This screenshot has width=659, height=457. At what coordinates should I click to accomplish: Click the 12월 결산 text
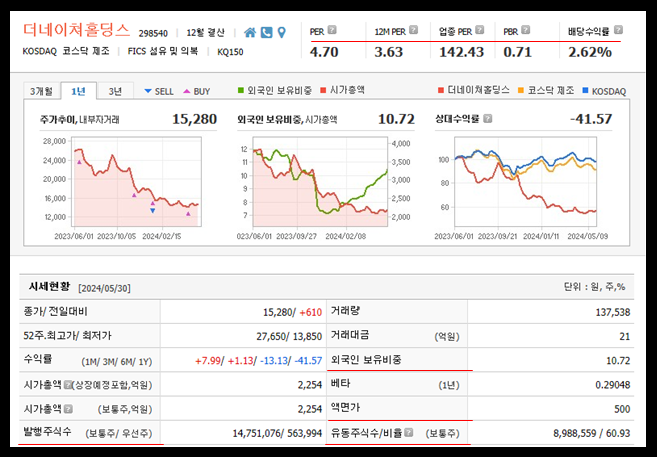(206, 33)
